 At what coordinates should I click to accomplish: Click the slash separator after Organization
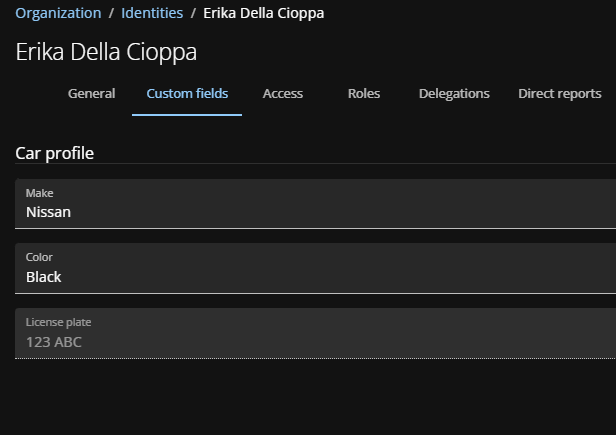click(x=112, y=13)
